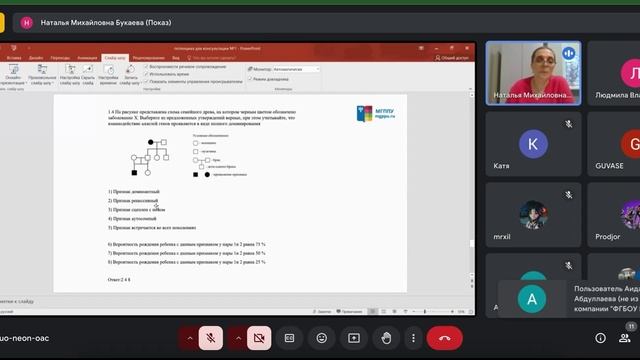The height and width of the screenshot is (360, 640).
Task: Turn on the camera in Meet
Action: [x=259, y=338]
